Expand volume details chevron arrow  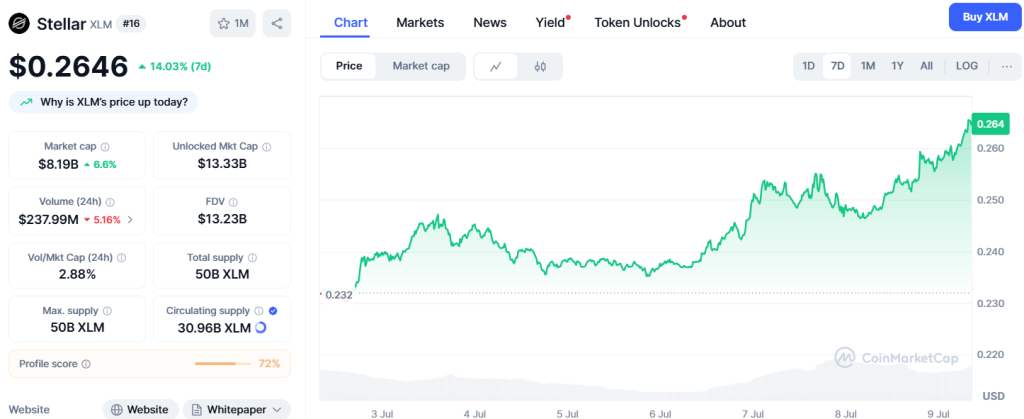(130, 220)
